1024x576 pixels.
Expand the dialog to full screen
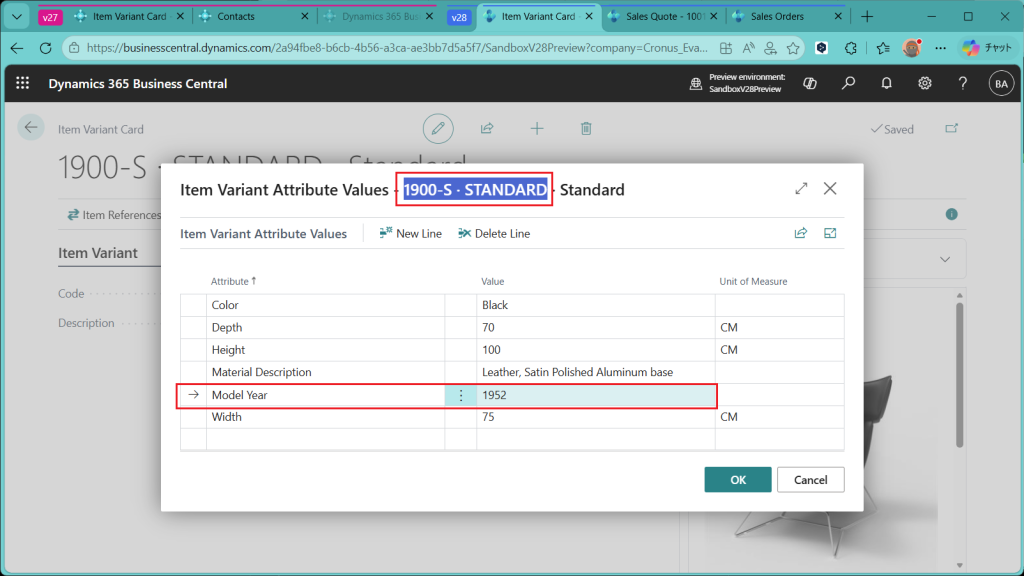click(x=801, y=189)
